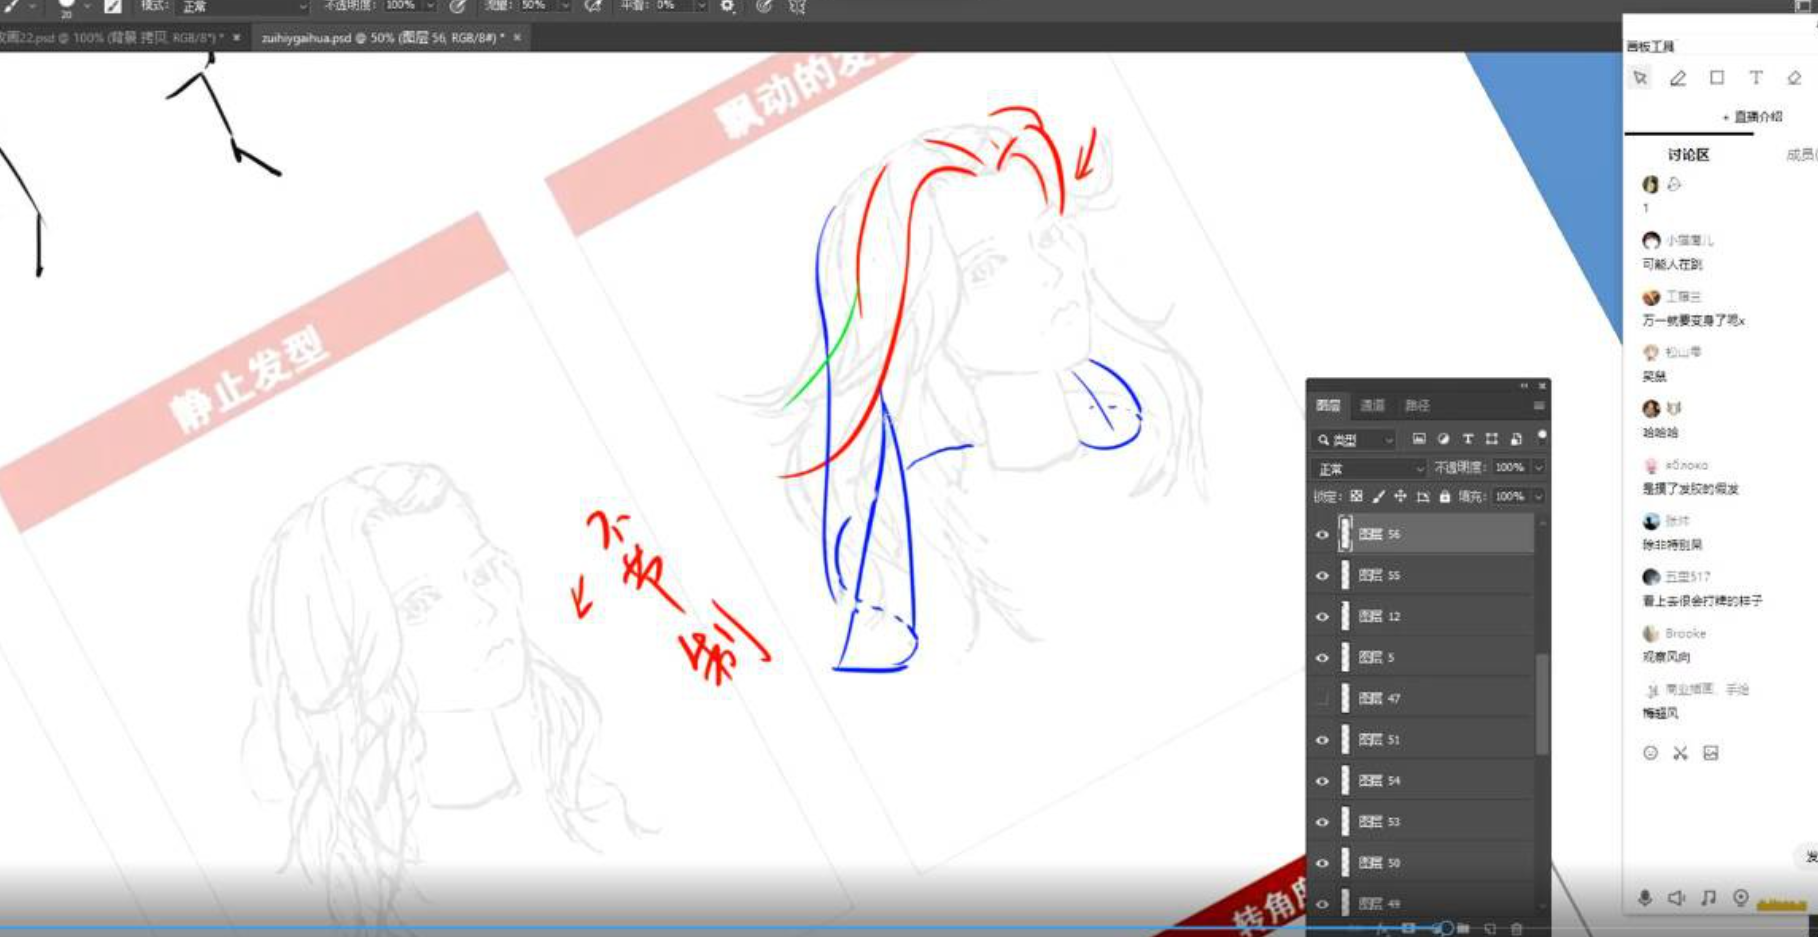Hide layer 55 with eye icon
Image resolution: width=1818 pixels, height=937 pixels.
[x=1322, y=575]
